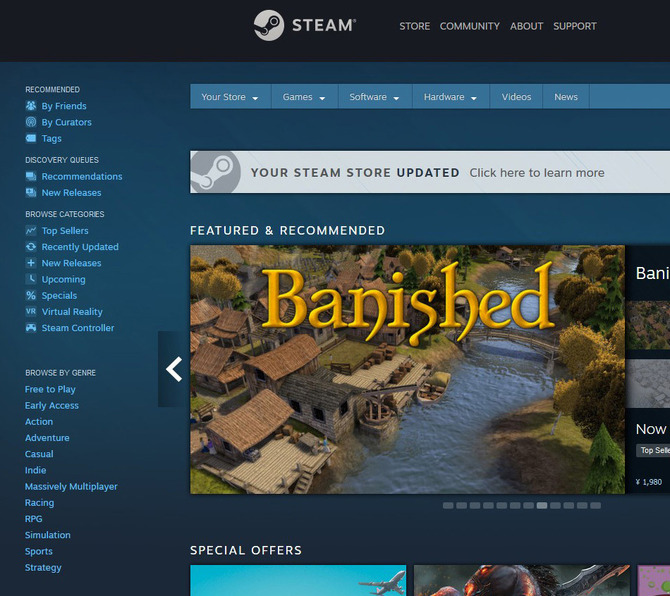
Task: Browse Free to Play genre
Action: (50, 389)
